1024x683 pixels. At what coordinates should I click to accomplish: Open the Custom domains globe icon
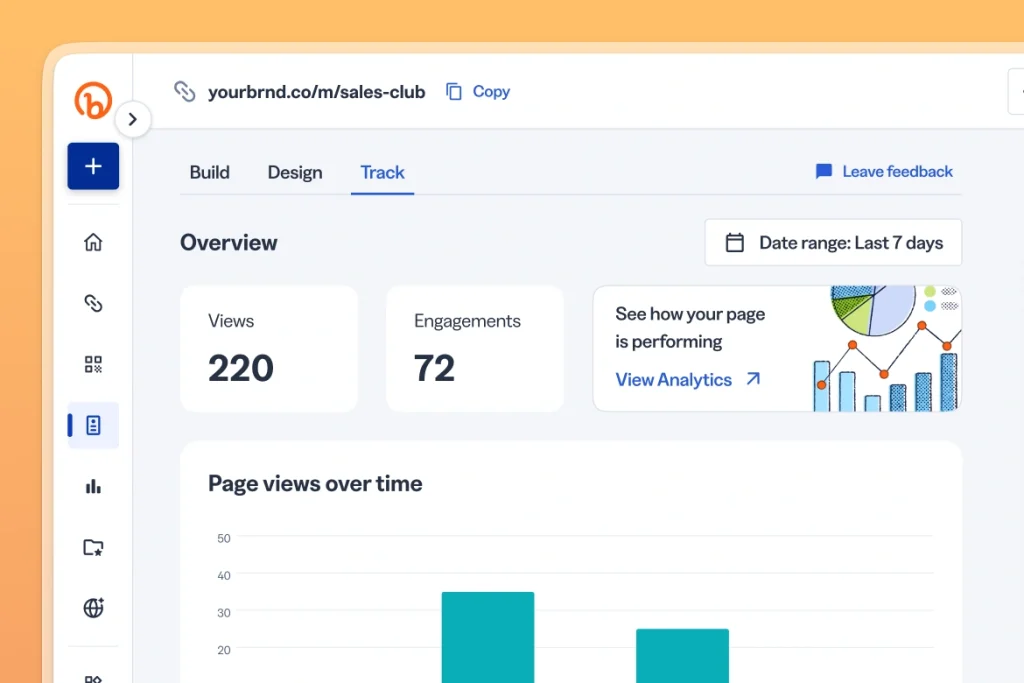(93, 608)
